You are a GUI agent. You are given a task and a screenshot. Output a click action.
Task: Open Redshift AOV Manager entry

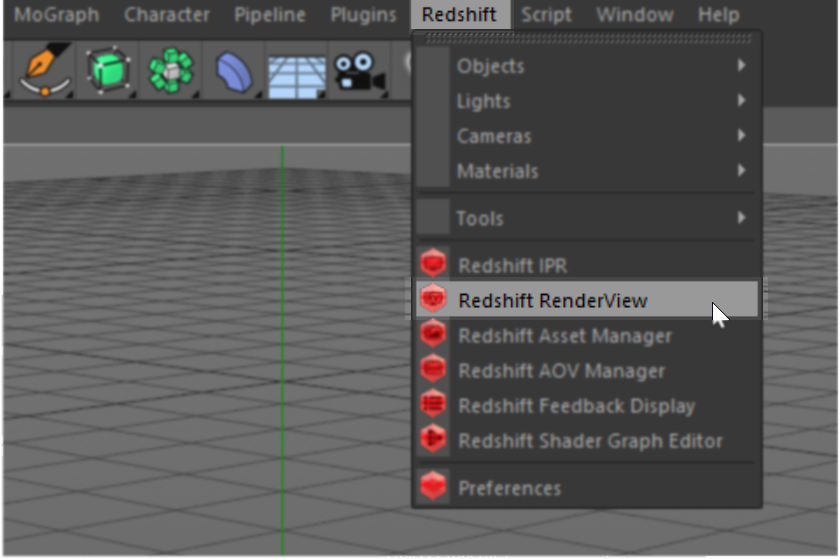(x=587, y=370)
